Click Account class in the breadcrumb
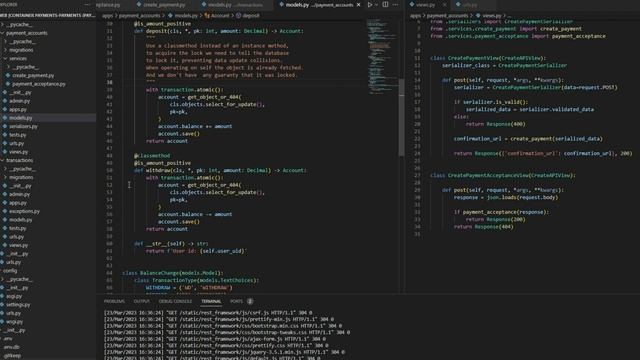Screen dimensions: 640x360 pos(220,16)
